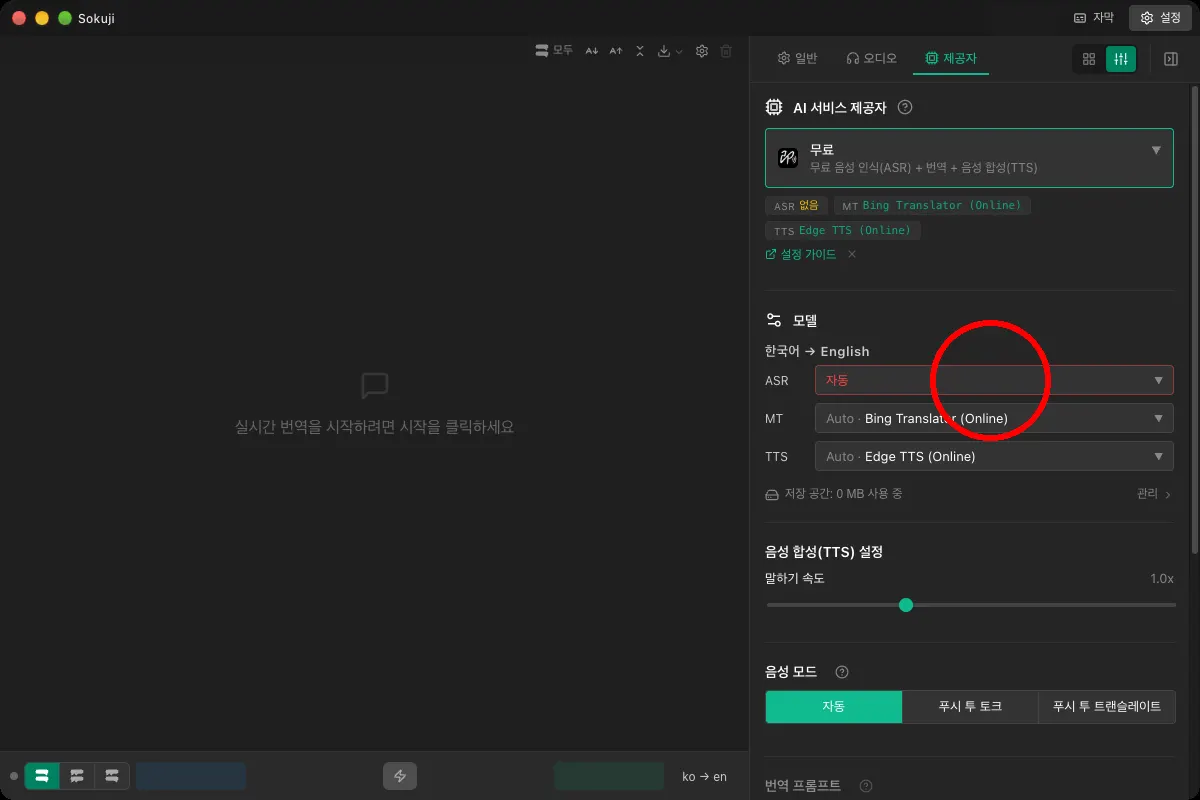Dismiss the 설정 가이드 with the x icon
Image resolution: width=1200 pixels, height=800 pixels.
(x=852, y=254)
